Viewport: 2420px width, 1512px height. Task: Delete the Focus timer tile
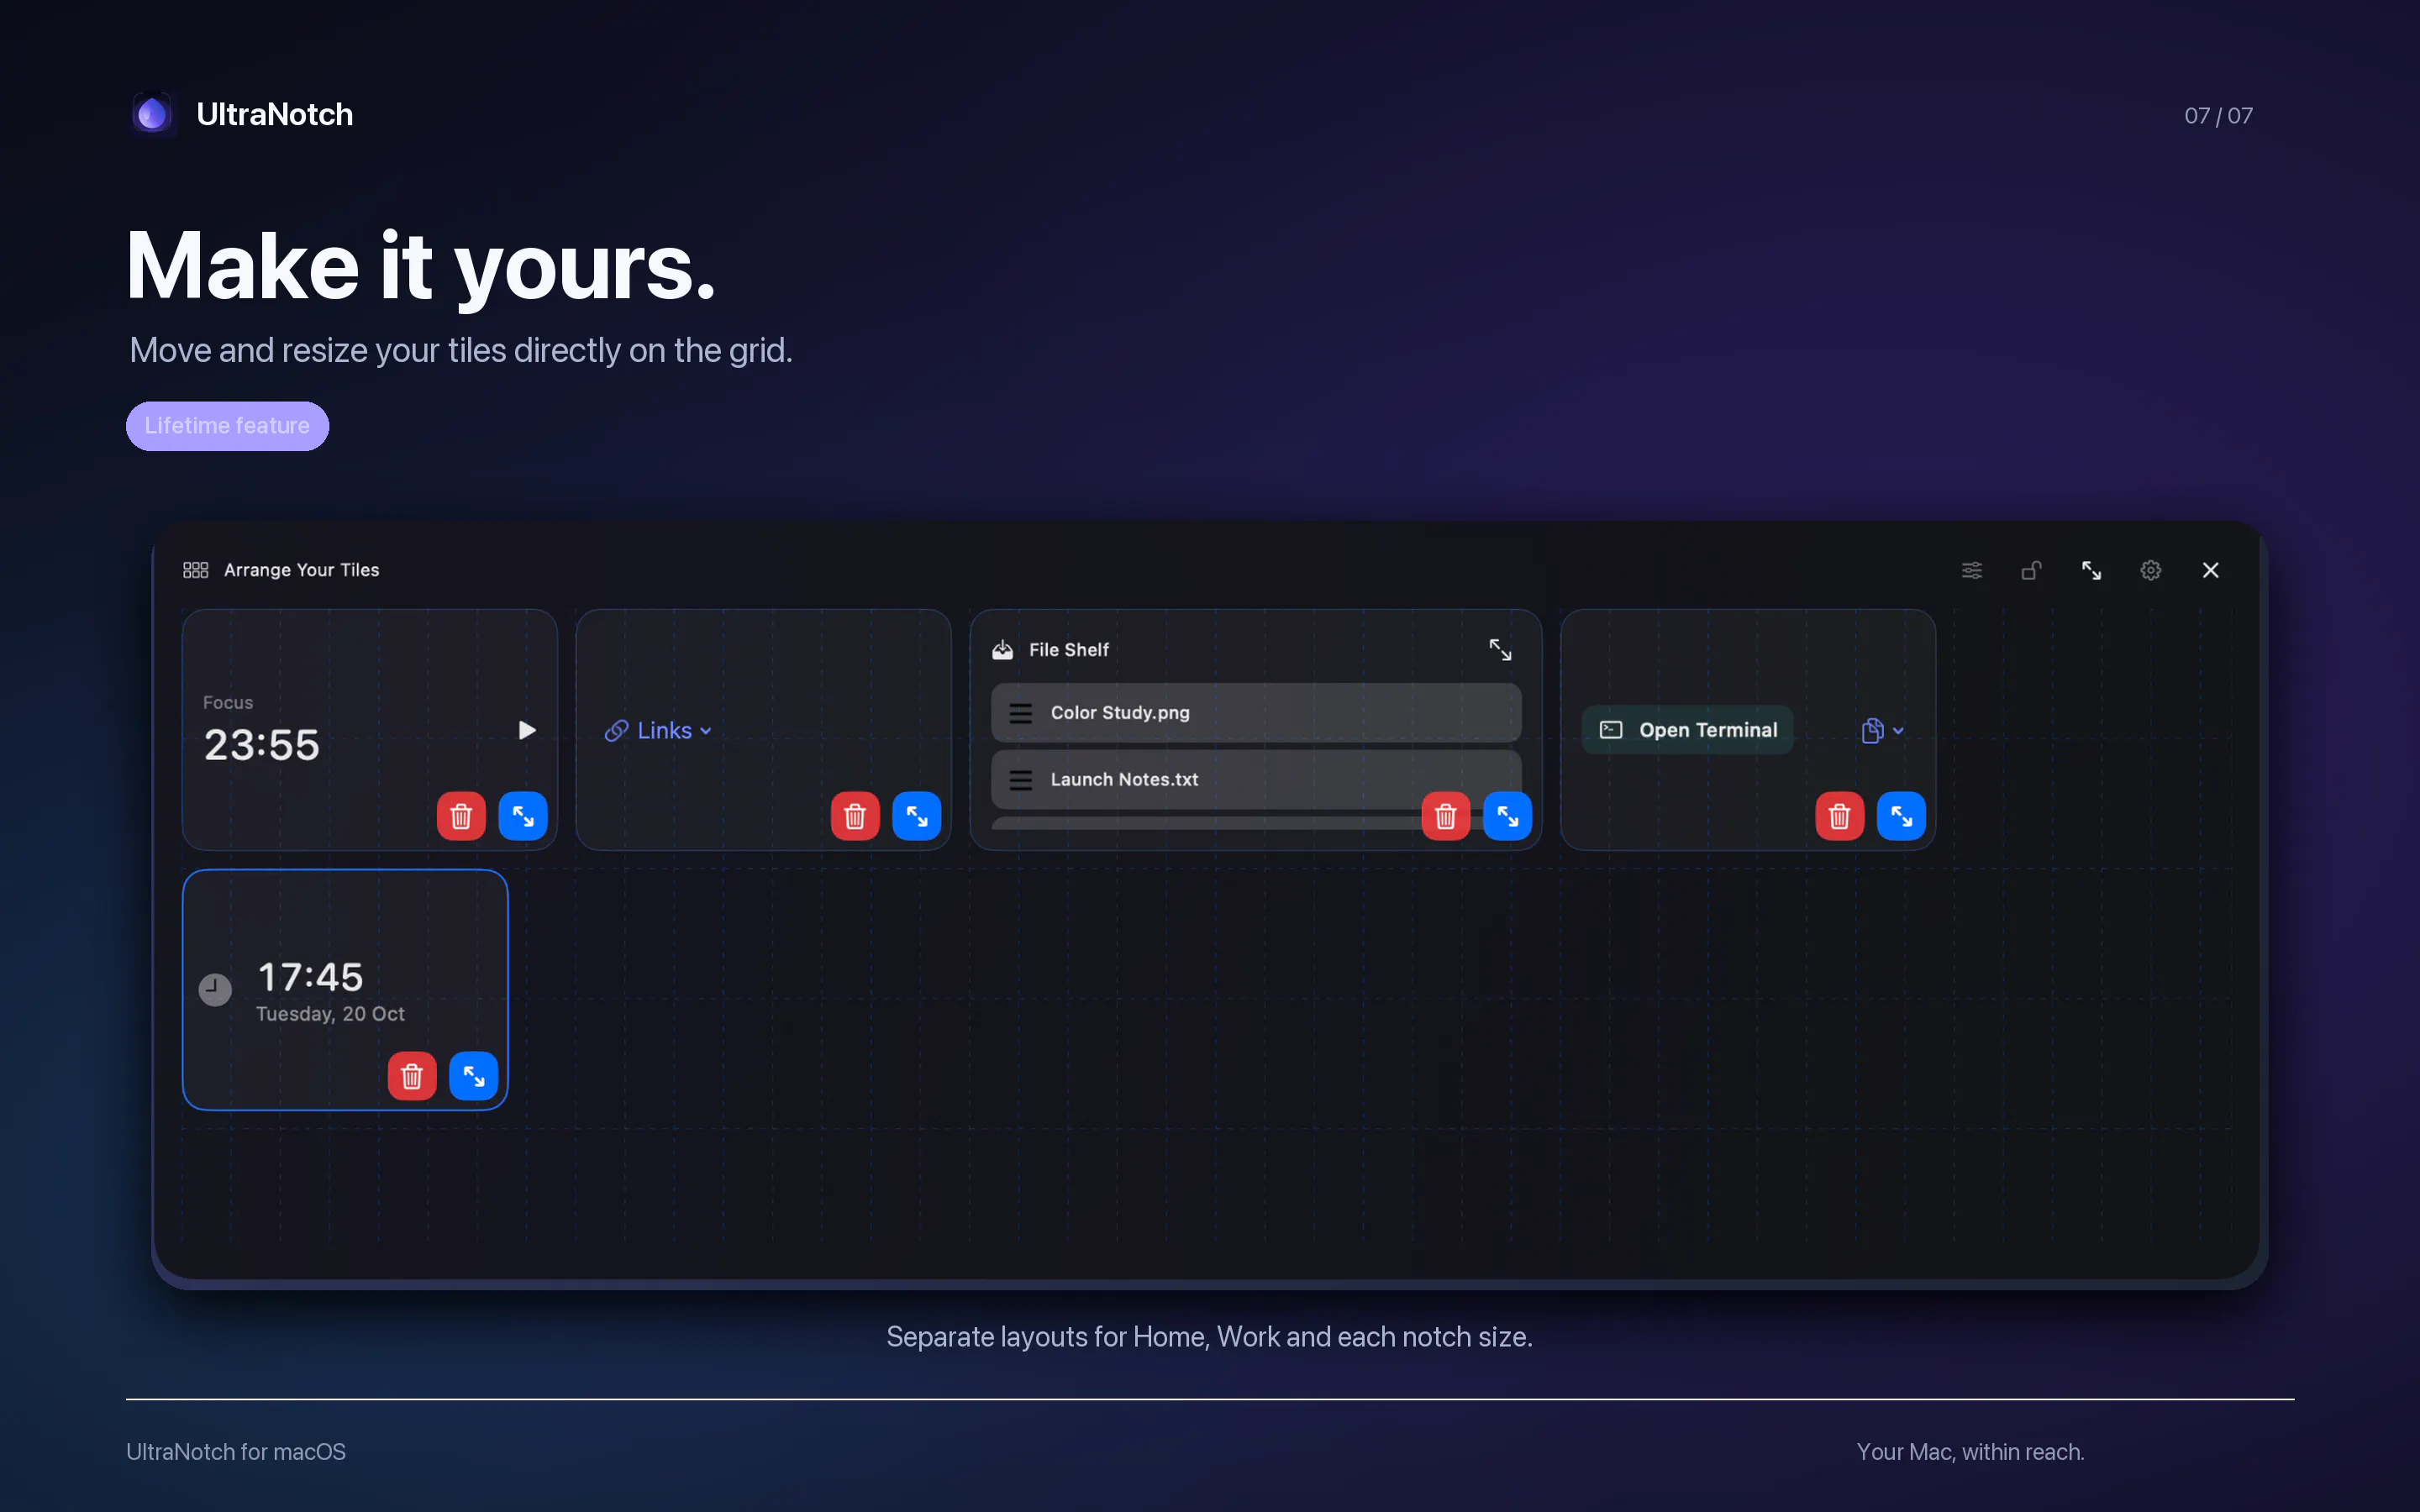click(461, 816)
